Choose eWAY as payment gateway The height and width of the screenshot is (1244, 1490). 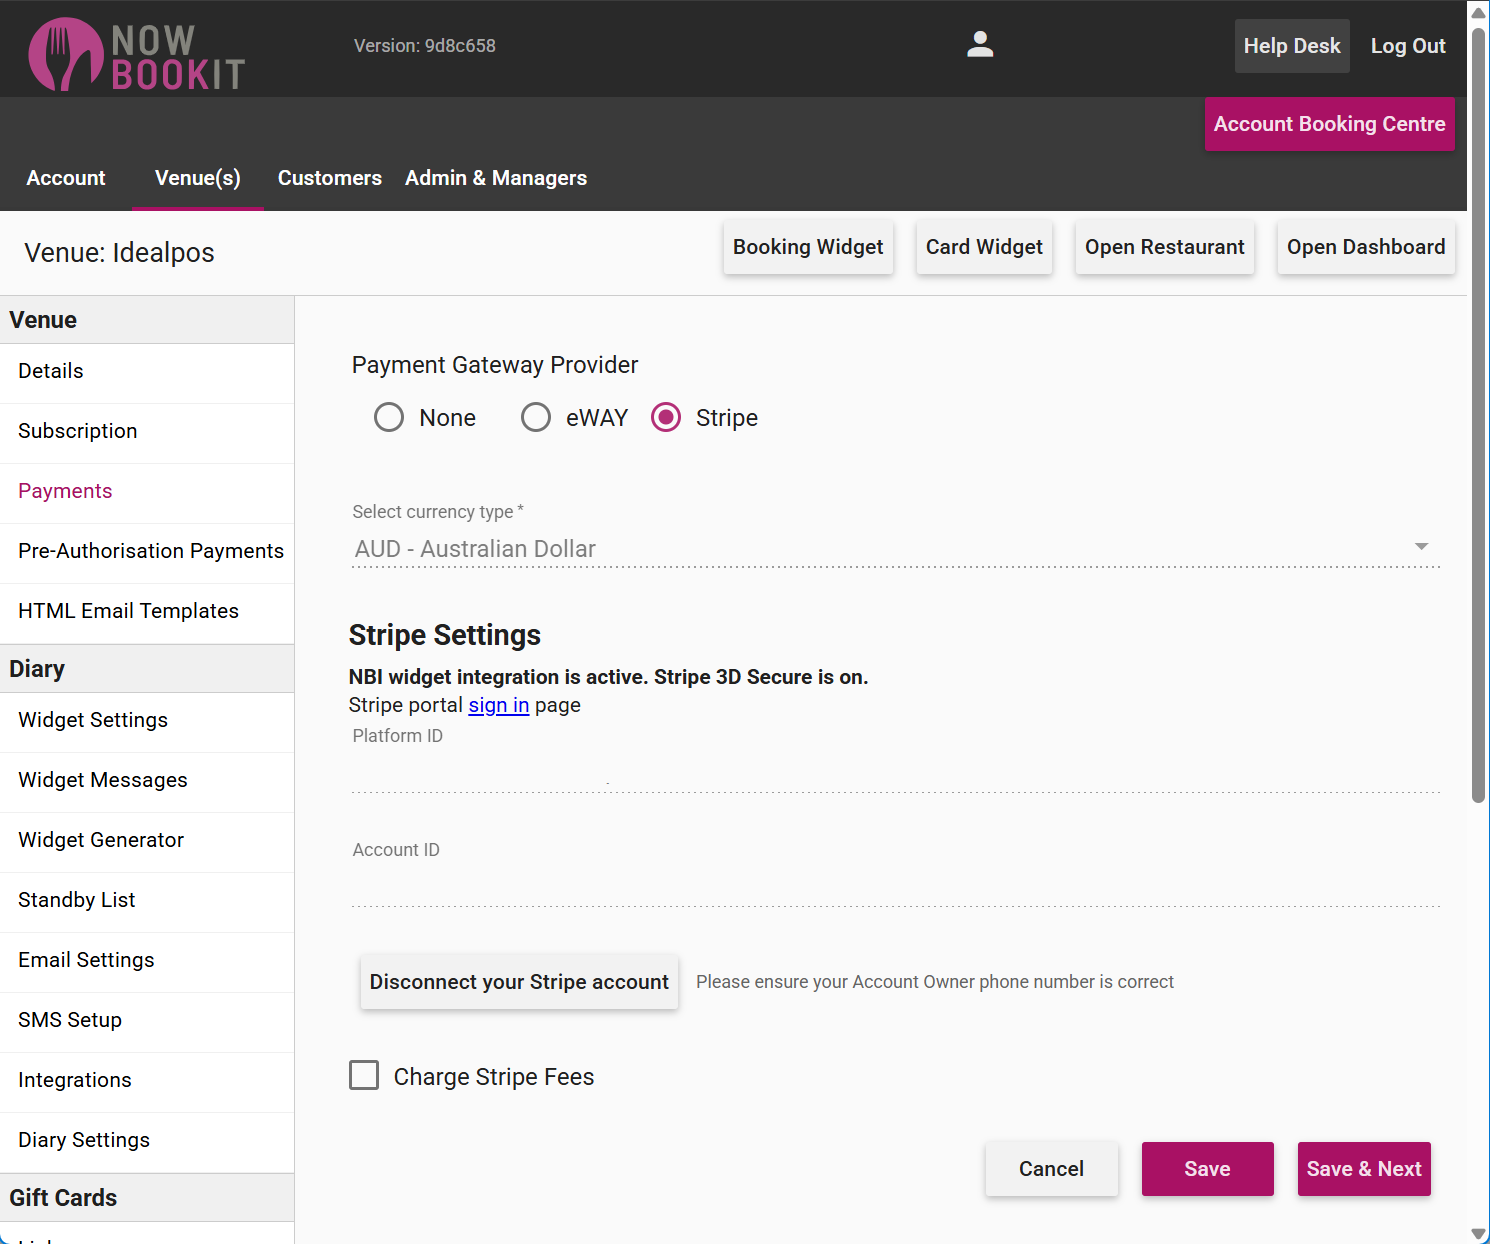tap(536, 417)
